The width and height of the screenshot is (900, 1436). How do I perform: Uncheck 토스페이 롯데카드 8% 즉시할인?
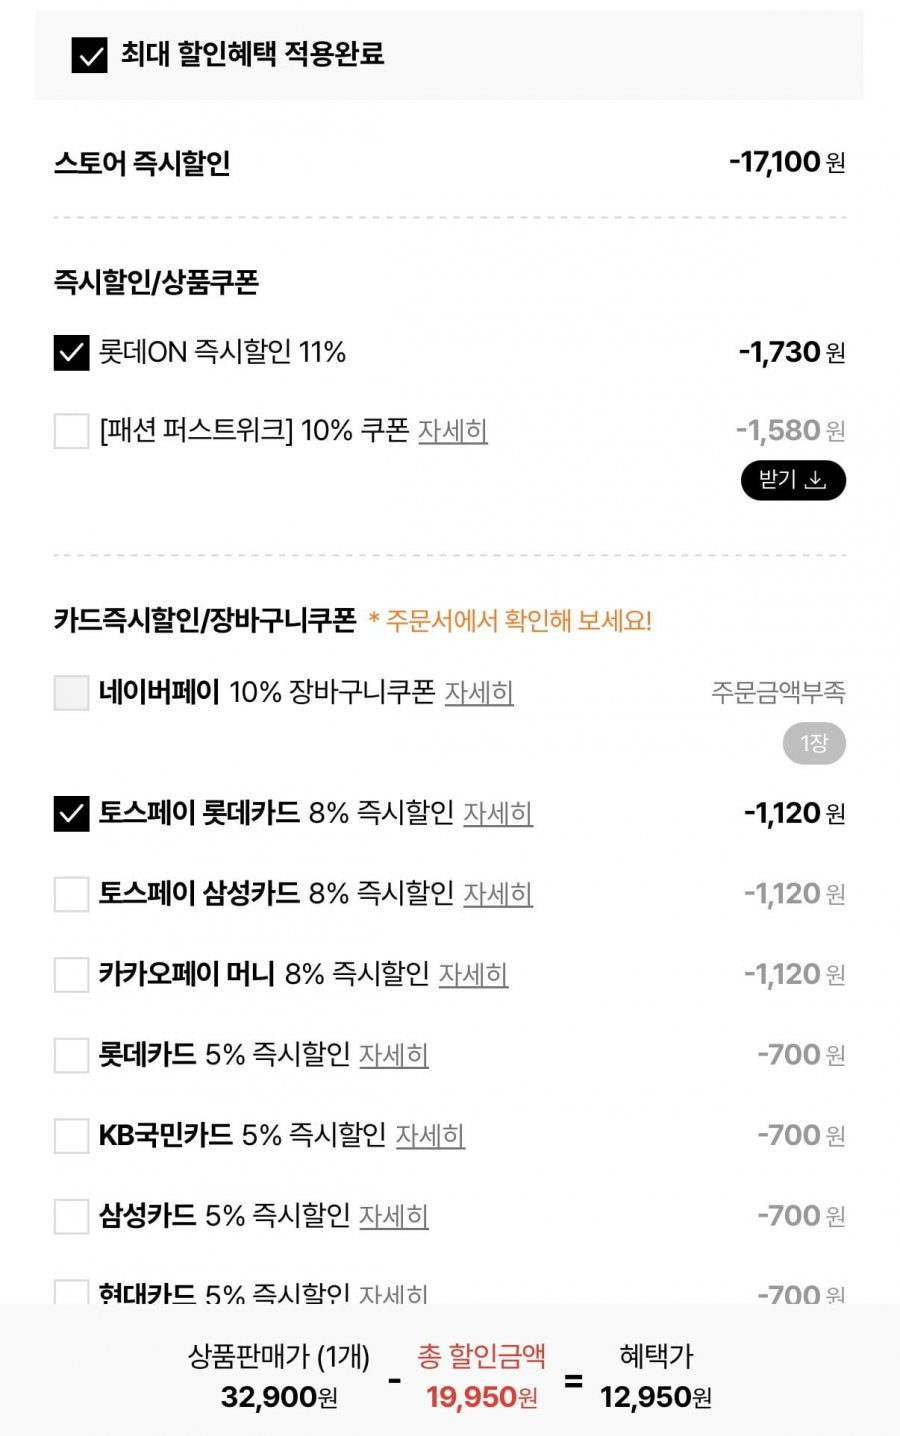point(71,814)
